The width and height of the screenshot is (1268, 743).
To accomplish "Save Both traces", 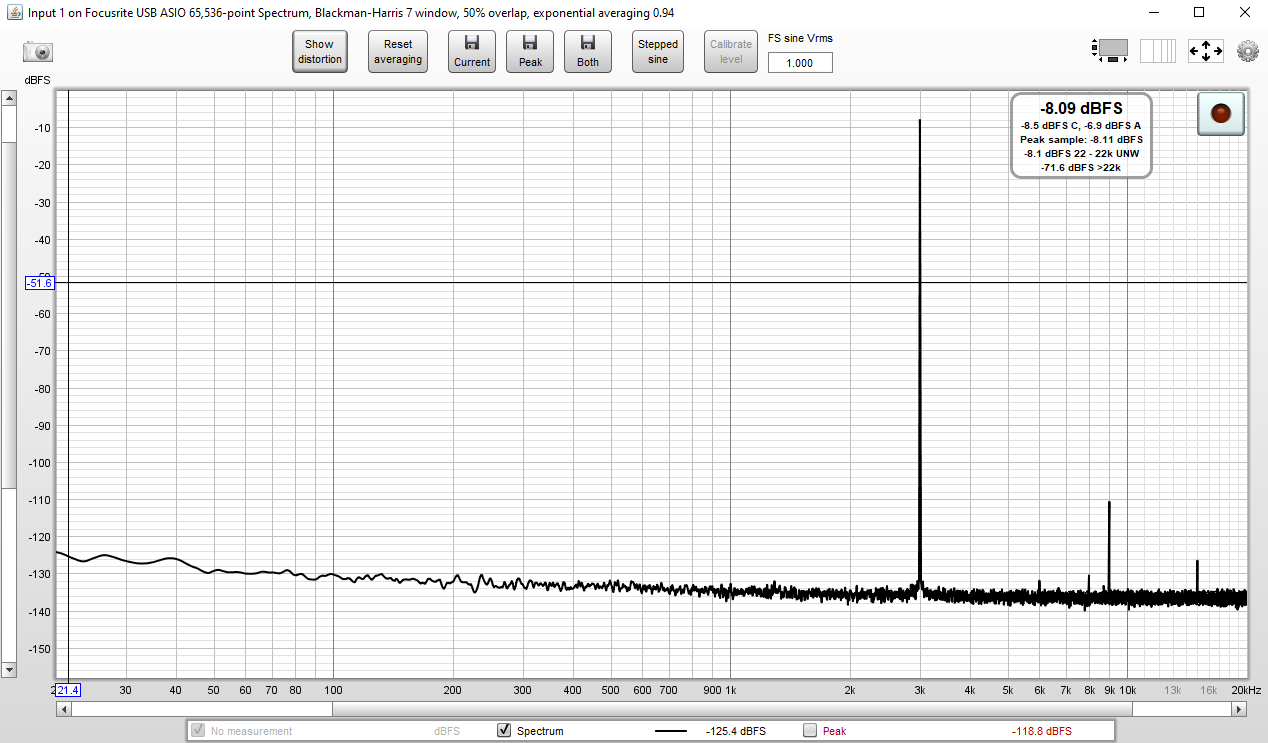I will (x=588, y=52).
